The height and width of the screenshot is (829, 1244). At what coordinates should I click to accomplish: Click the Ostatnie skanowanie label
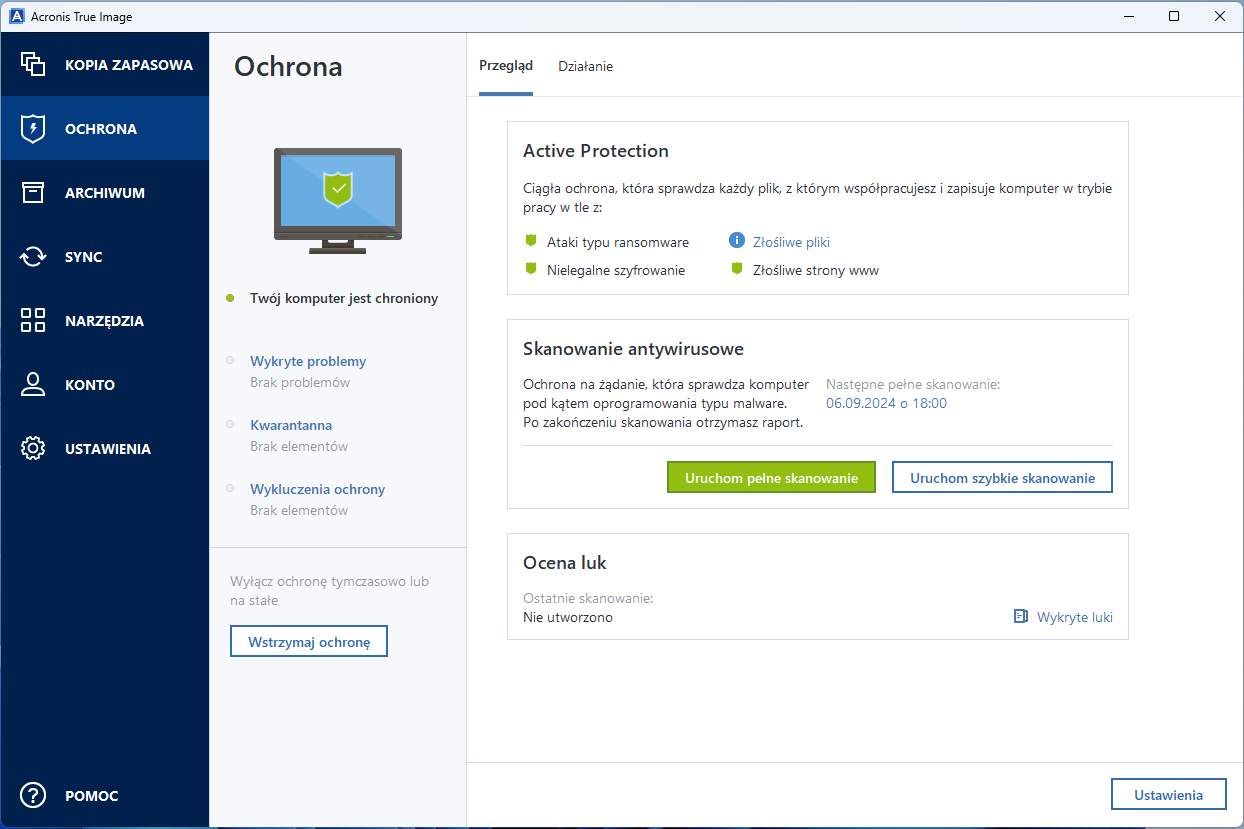tap(588, 598)
